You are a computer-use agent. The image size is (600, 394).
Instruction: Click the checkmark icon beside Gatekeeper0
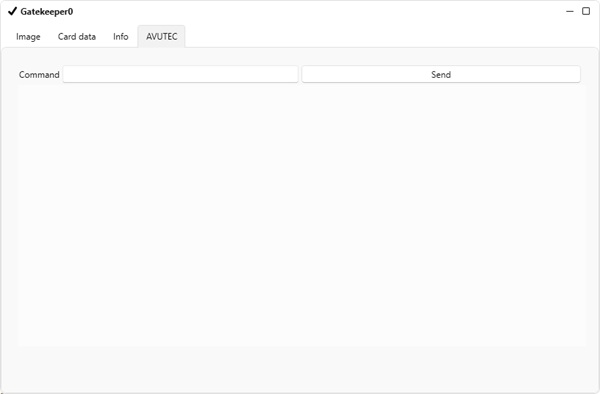(12, 11)
